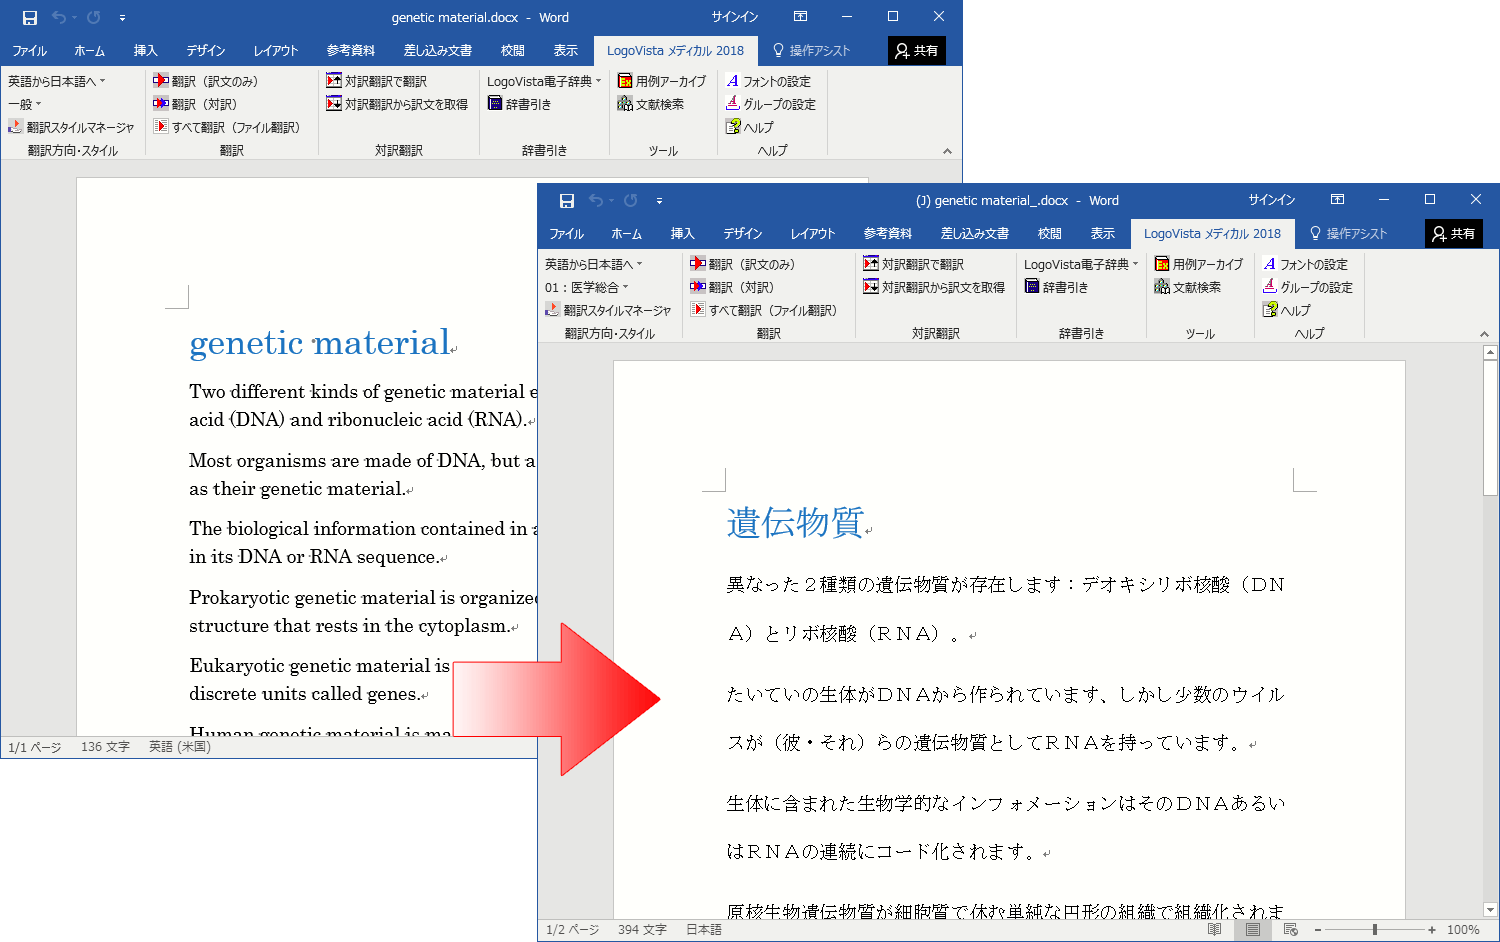This screenshot has width=1500, height=942.
Task: Click サインイン in back window title bar
Action: pyautogui.click(x=735, y=17)
